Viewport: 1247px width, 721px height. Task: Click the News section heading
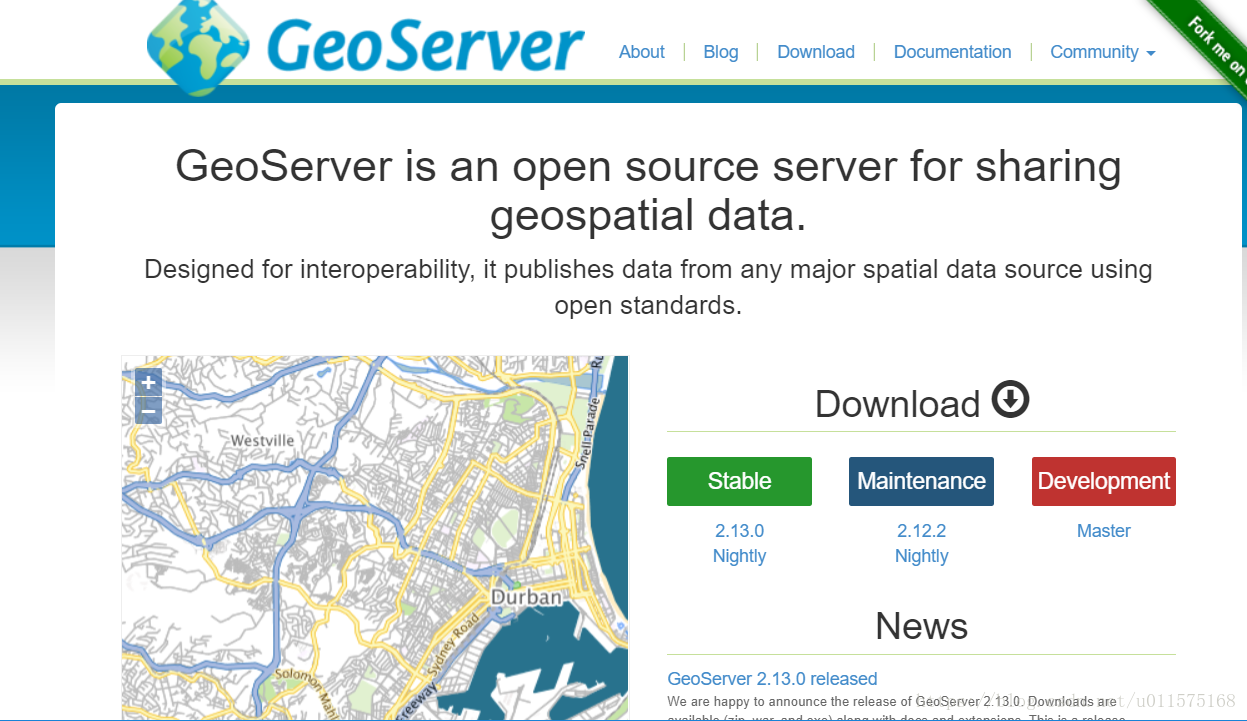pyautogui.click(x=921, y=626)
